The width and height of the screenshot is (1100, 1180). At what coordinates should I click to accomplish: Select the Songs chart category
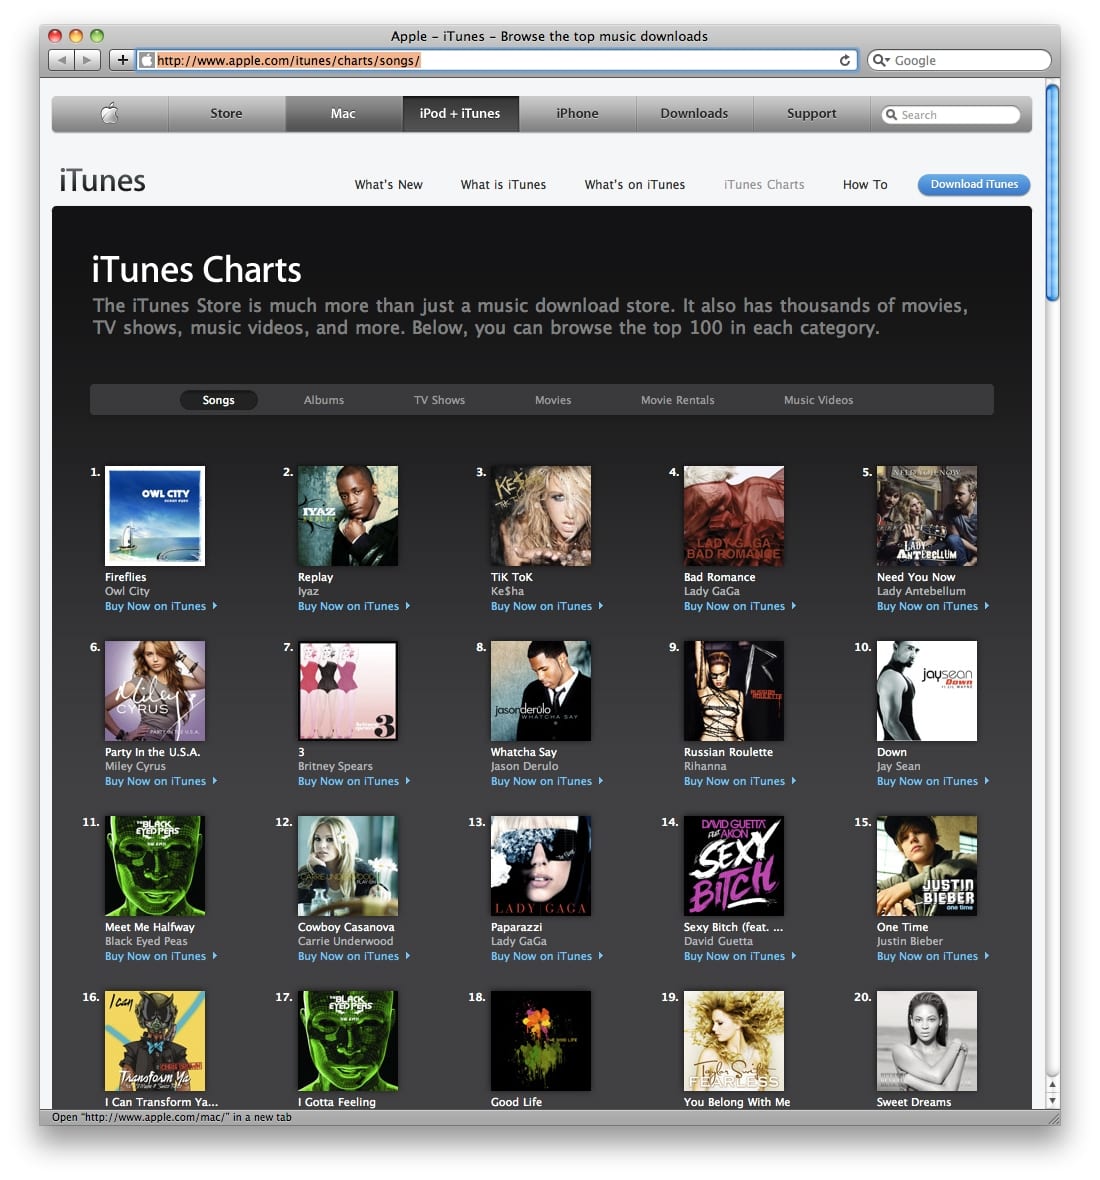point(218,400)
